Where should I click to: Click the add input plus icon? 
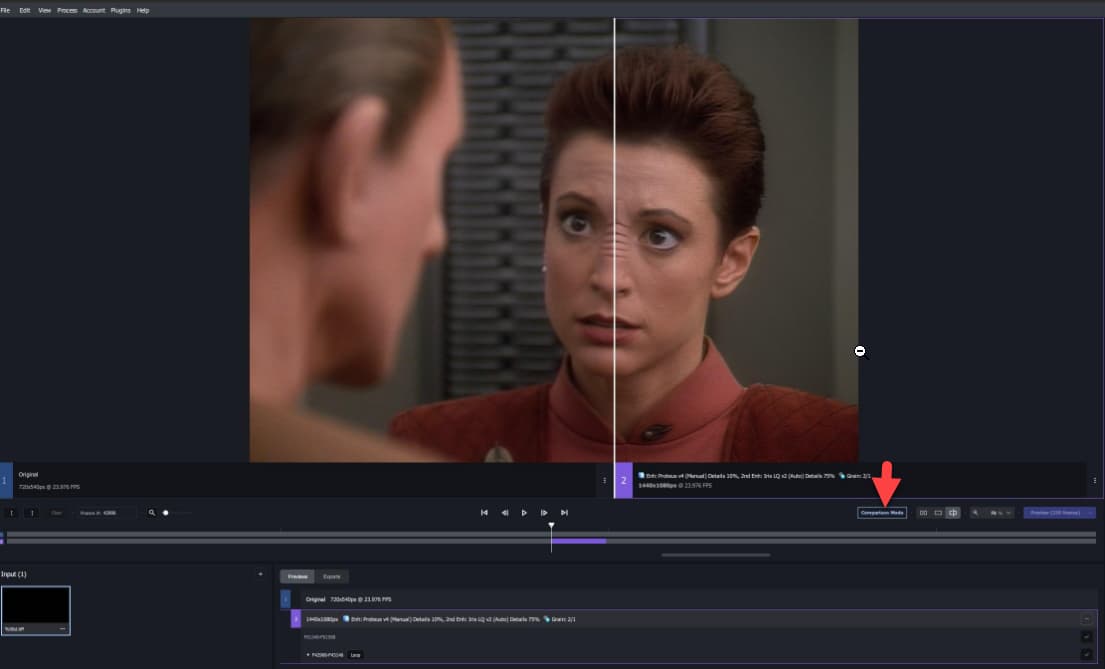260,574
